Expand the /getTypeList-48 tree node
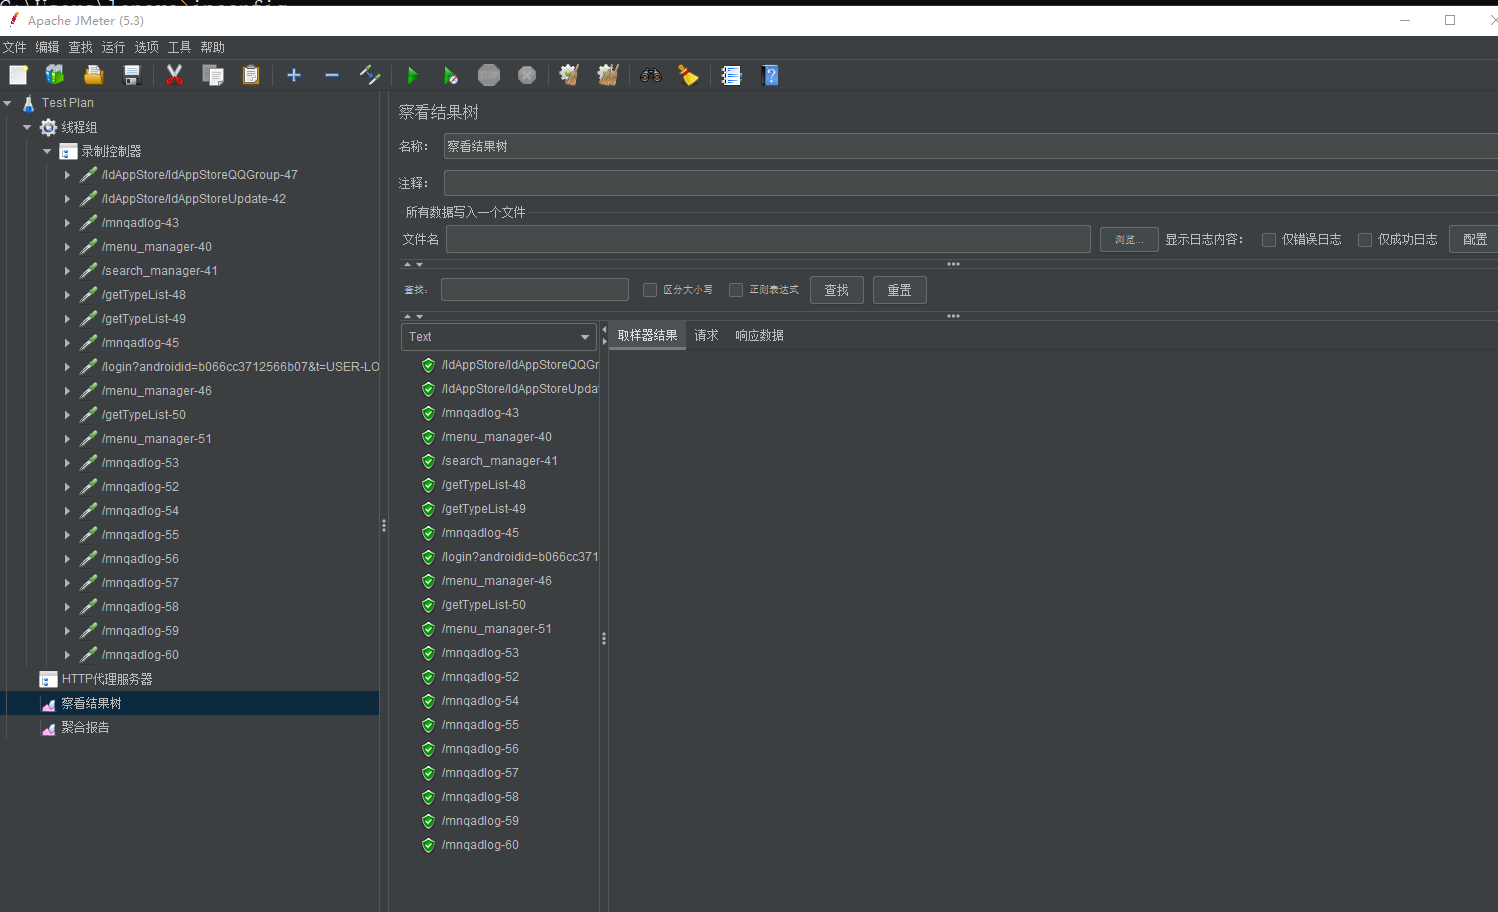This screenshot has height=912, width=1498. click(x=67, y=295)
